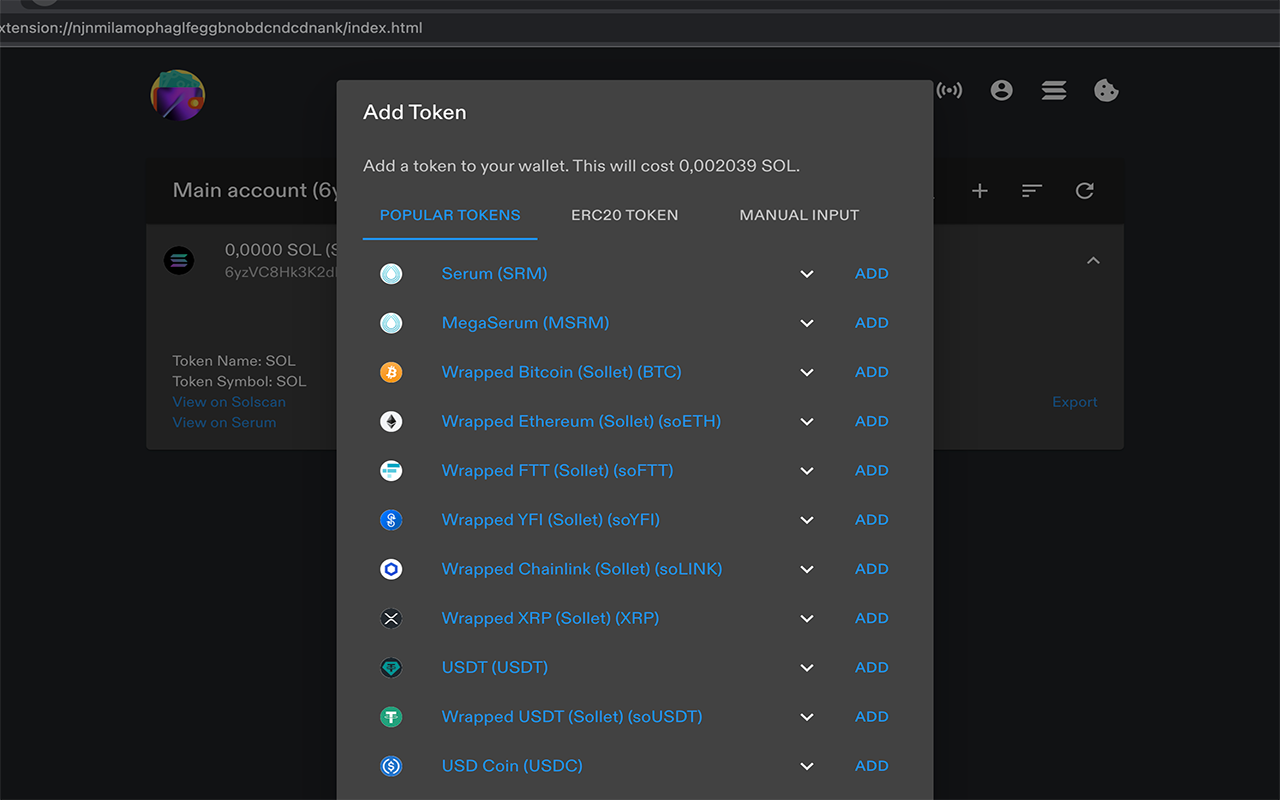
Task: Click the Wrapped YFI token icon
Action: [391, 520]
